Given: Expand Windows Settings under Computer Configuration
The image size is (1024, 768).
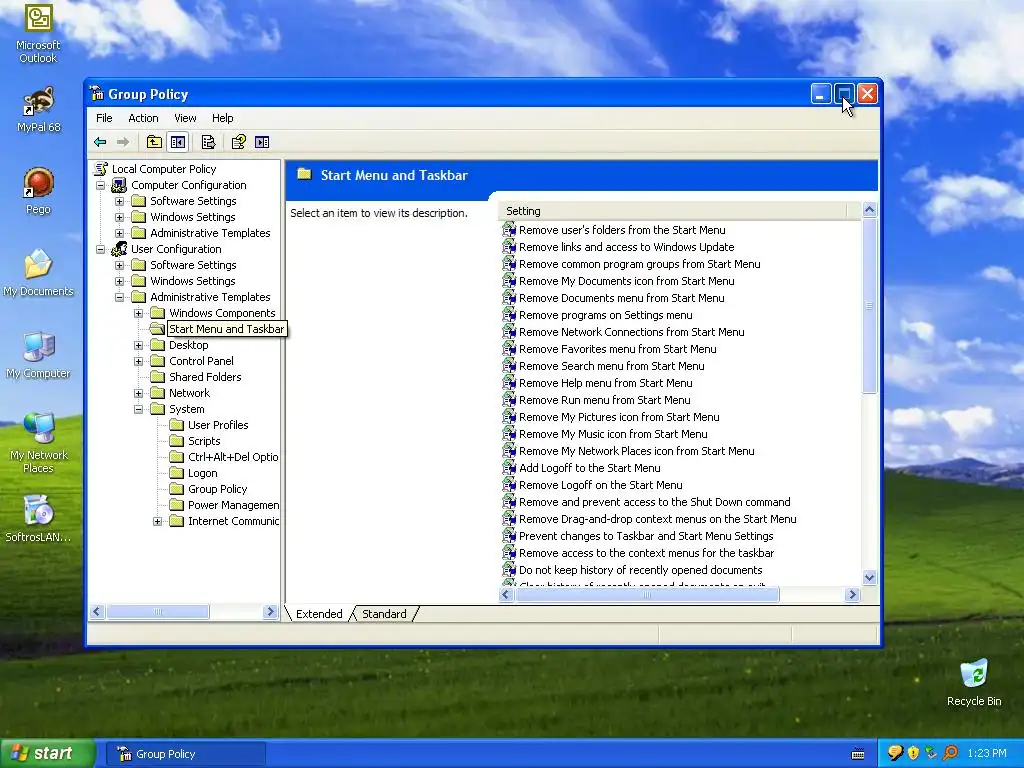Looking at the screenshot, I should pyautogui.click(x=120, y=217).
